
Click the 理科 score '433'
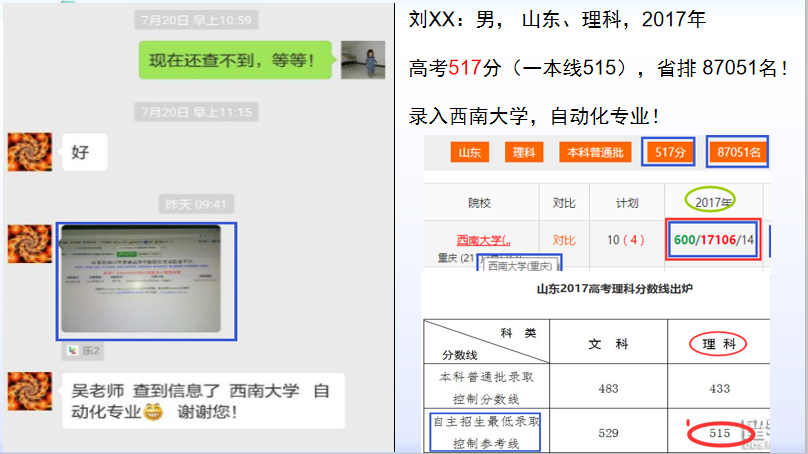tap(719, 389)
